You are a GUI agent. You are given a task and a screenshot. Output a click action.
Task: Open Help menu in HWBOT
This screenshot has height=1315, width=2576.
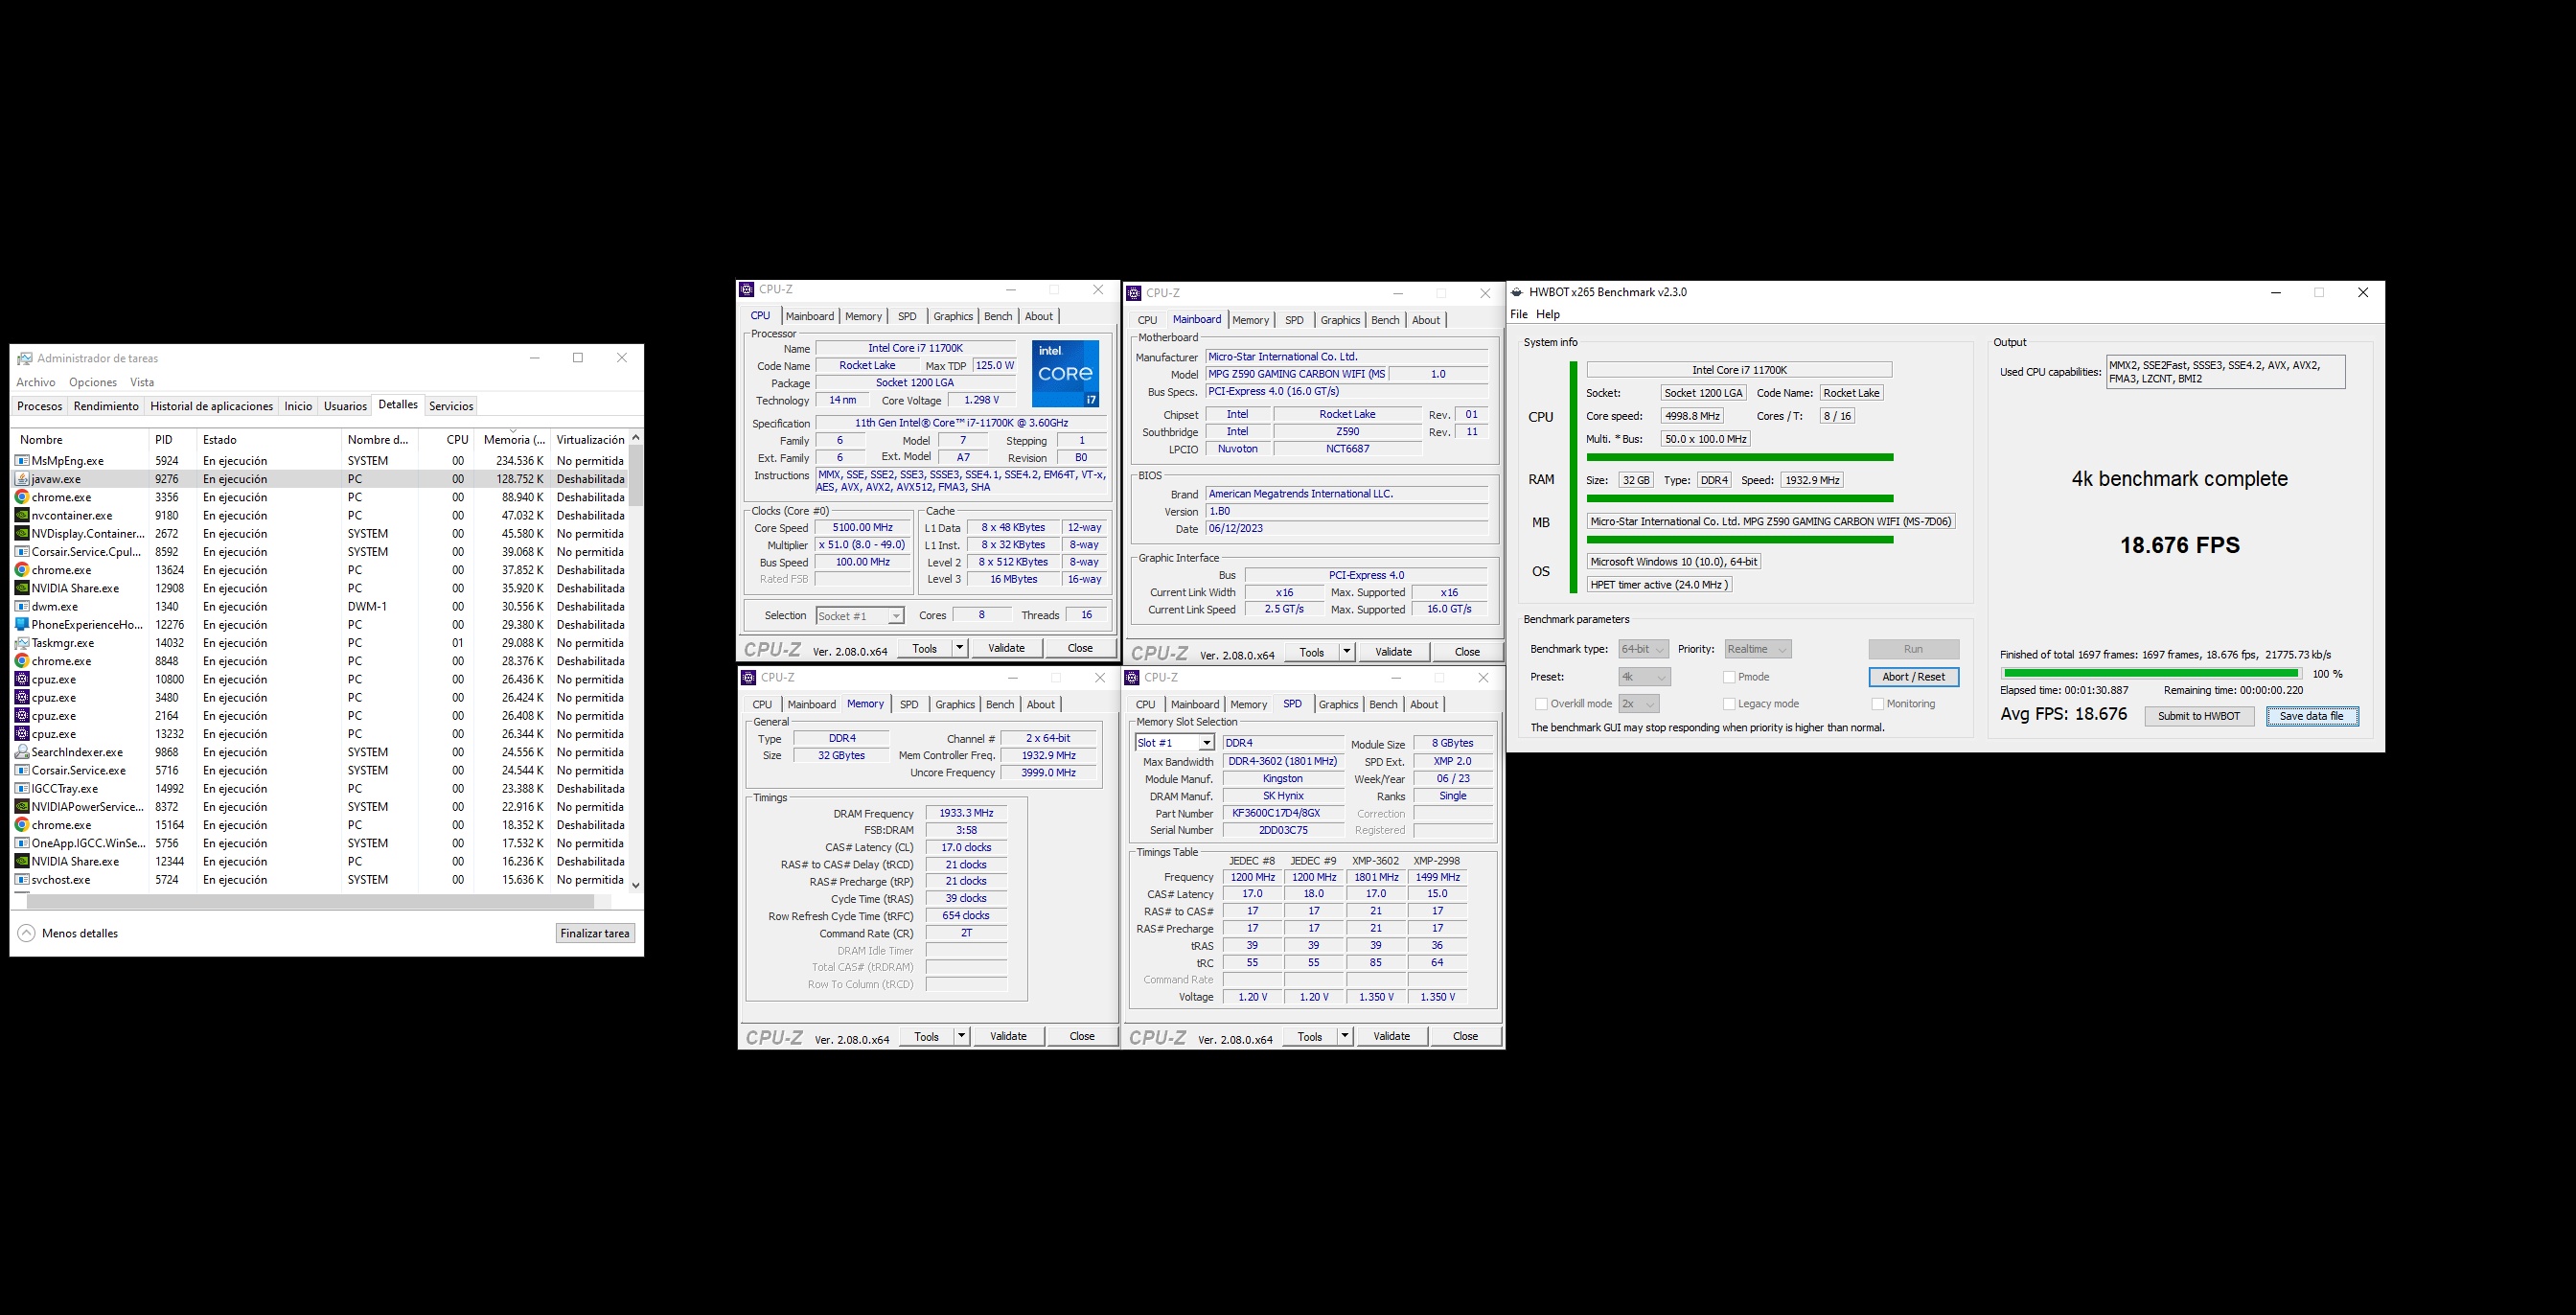pos(1547,314)
